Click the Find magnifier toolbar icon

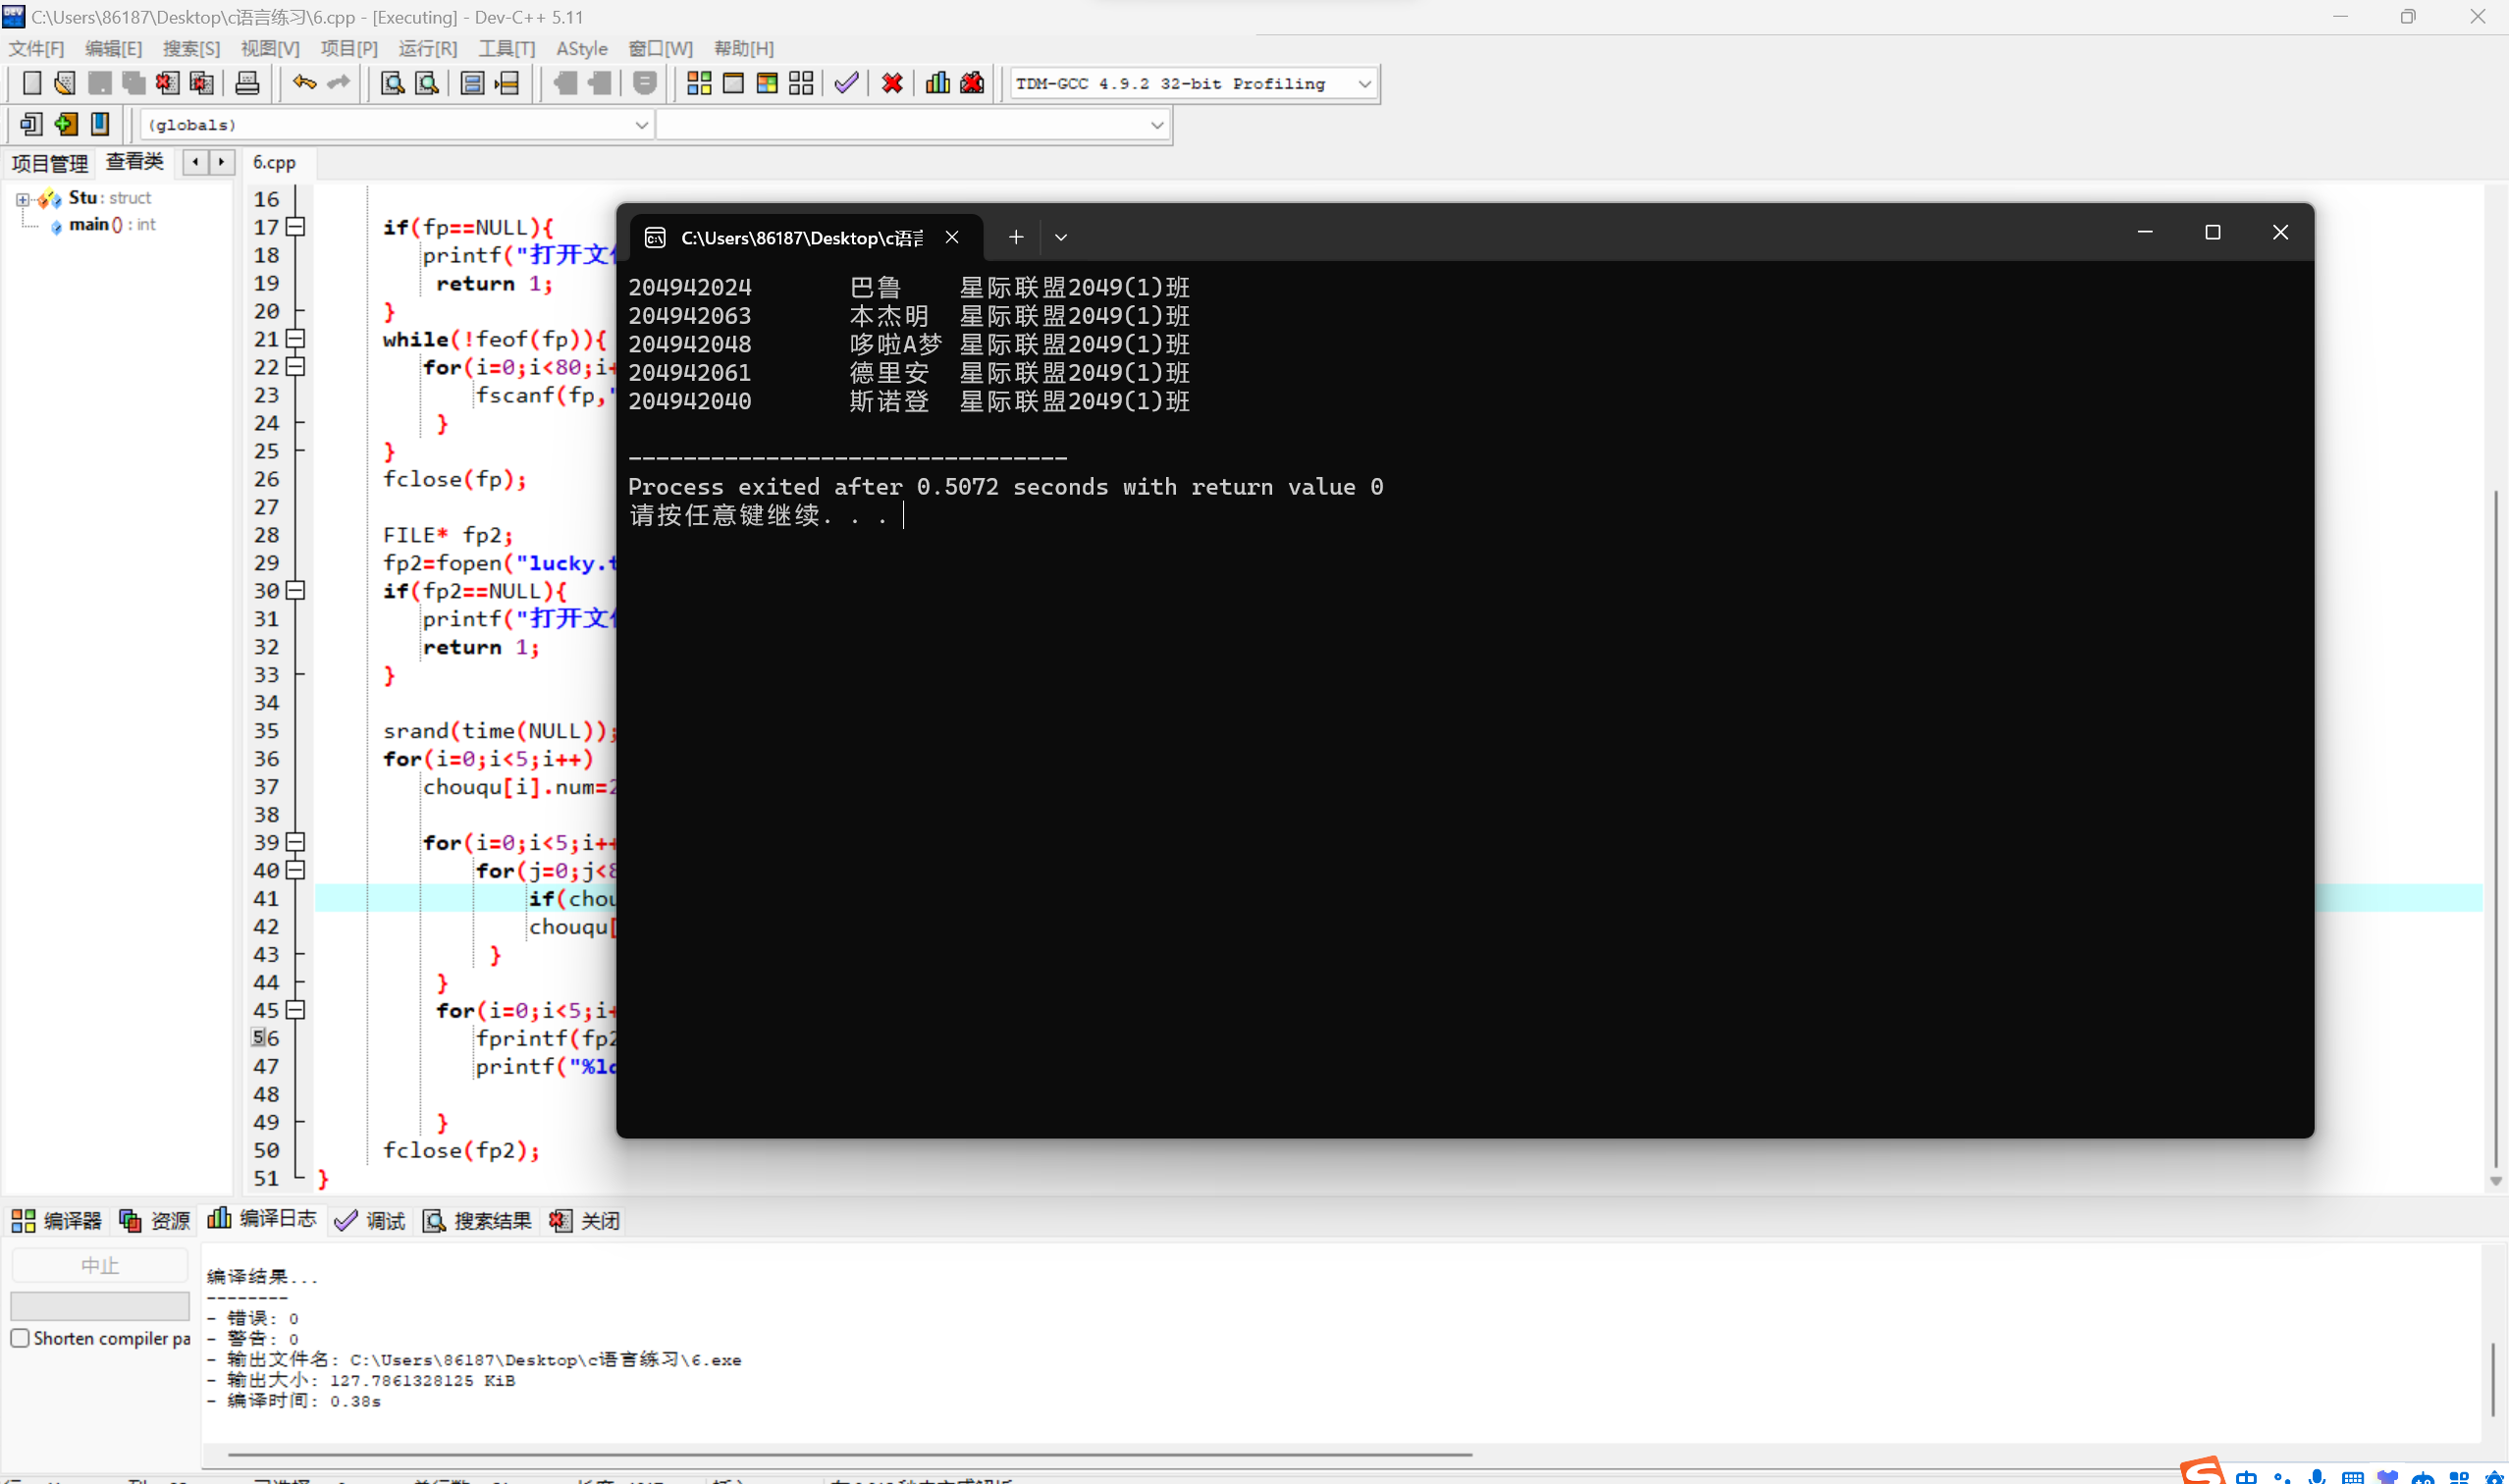click(392, 84)
